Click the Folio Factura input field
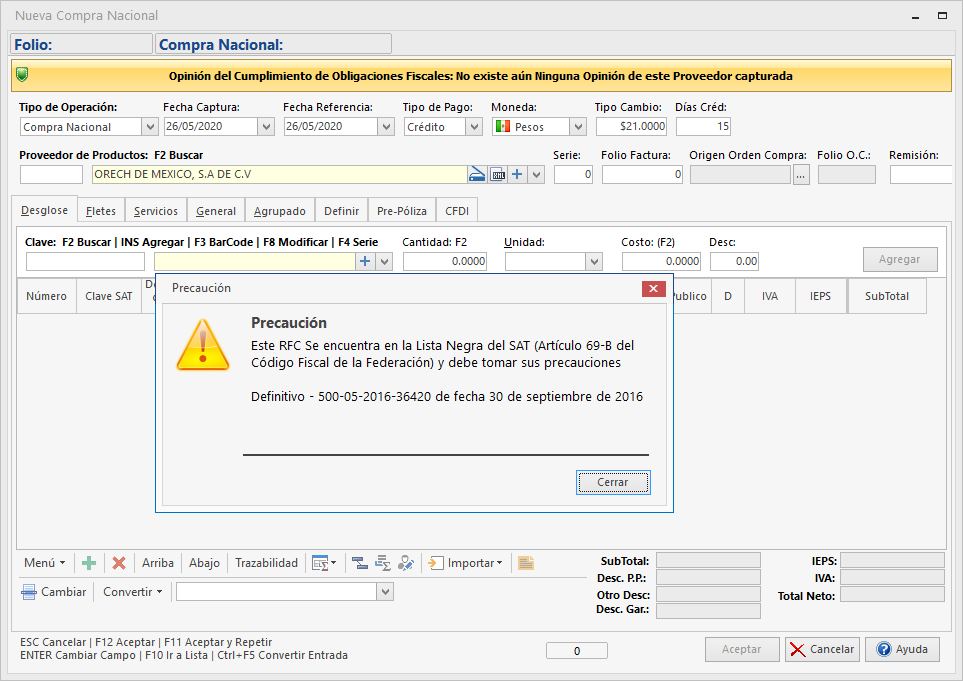 tap(642, 174)
